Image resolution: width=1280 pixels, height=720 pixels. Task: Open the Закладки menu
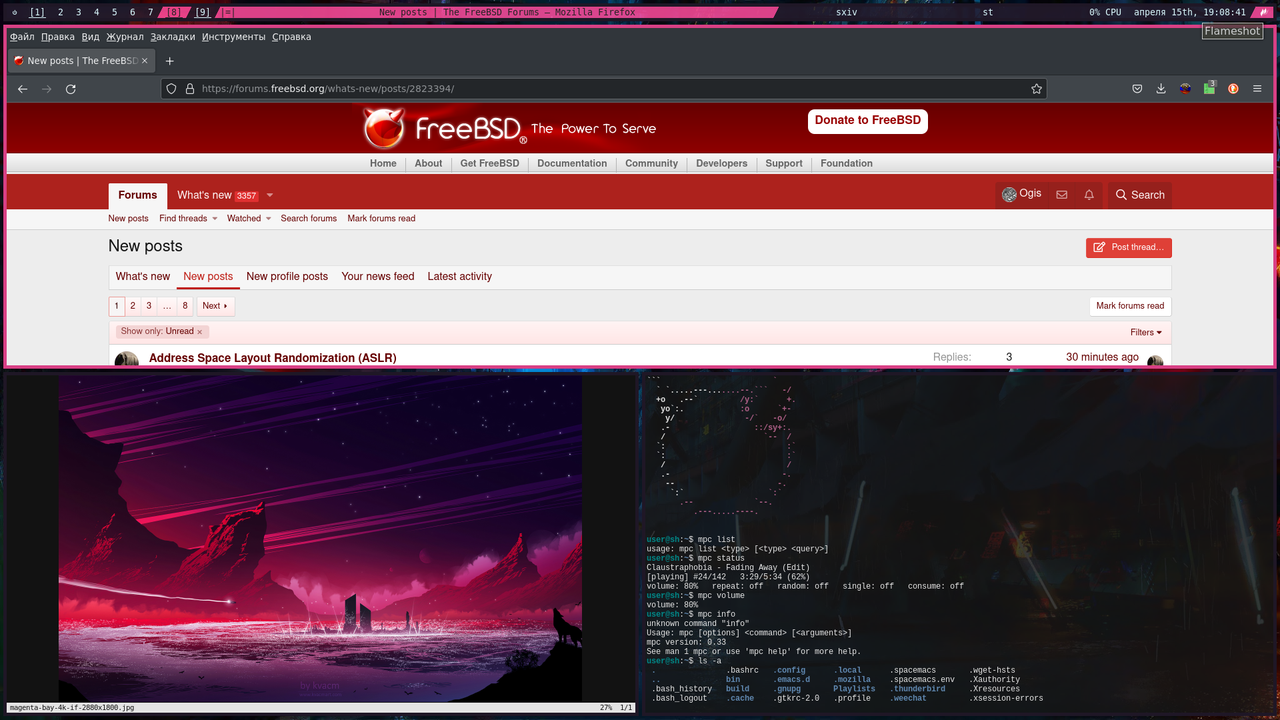(173, 37)
